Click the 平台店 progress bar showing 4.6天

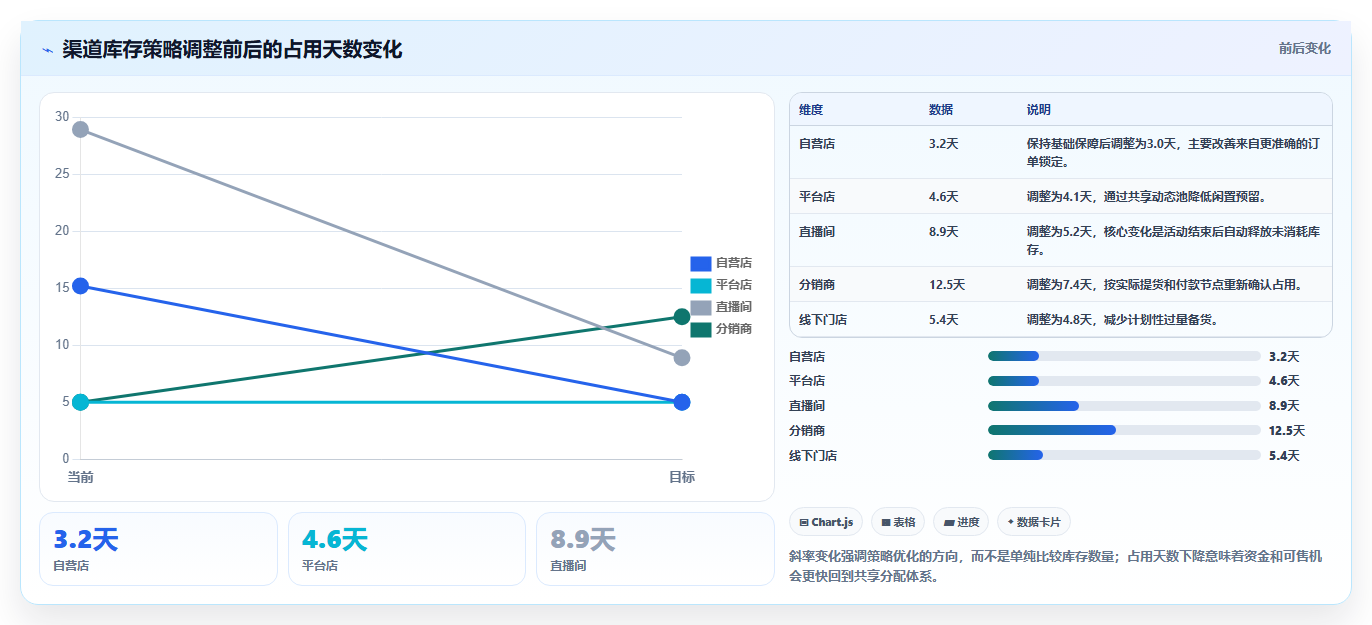[1124, 381]
